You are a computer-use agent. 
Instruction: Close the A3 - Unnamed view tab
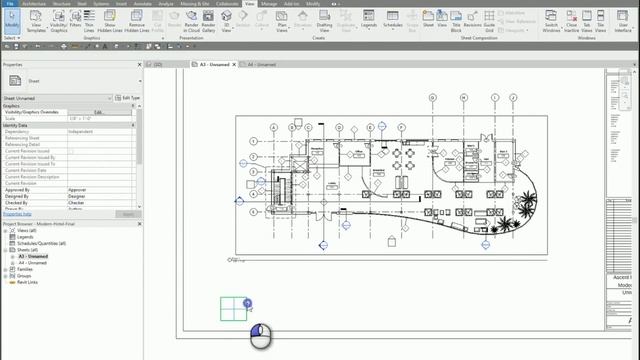click(x=234, y=64)
